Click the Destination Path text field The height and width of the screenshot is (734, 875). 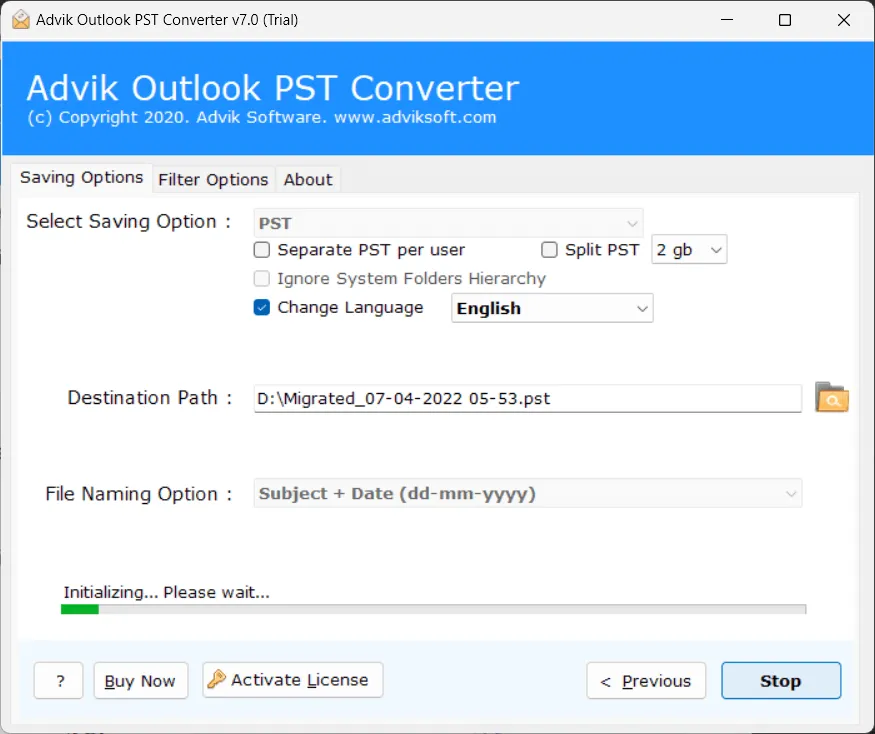[527, 399]
